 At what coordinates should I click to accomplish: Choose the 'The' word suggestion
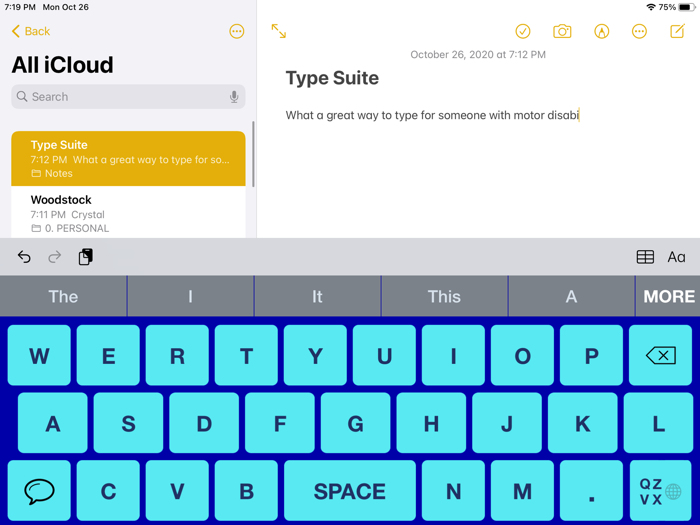pyautogui.click(x=63, y=296)
